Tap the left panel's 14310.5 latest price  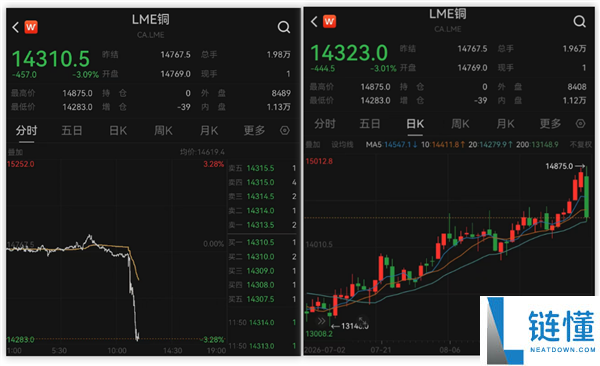51,59
